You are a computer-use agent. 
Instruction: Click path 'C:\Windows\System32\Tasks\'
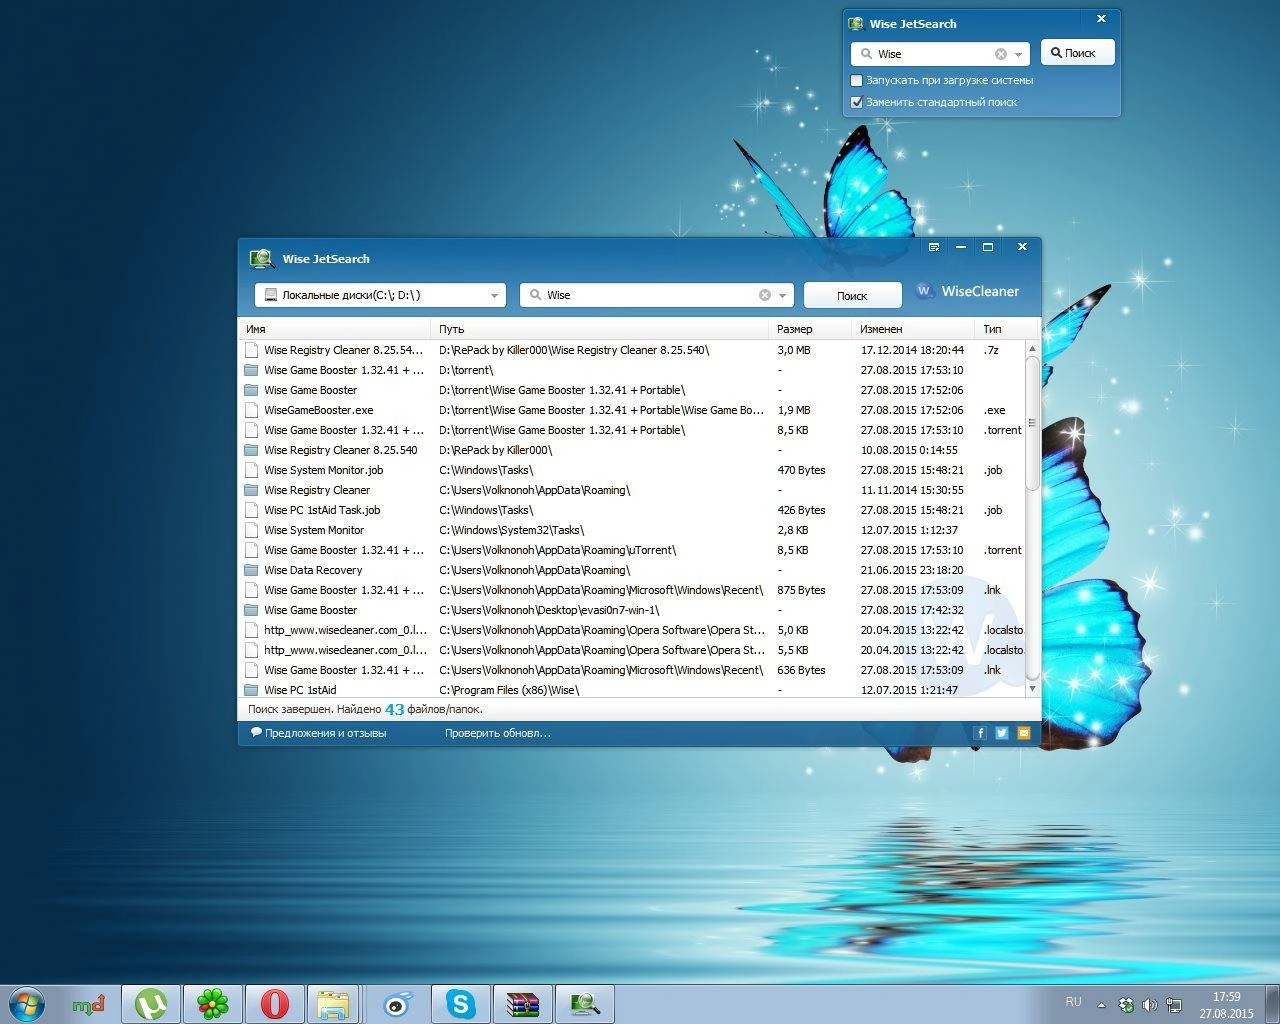click(511, 530)
